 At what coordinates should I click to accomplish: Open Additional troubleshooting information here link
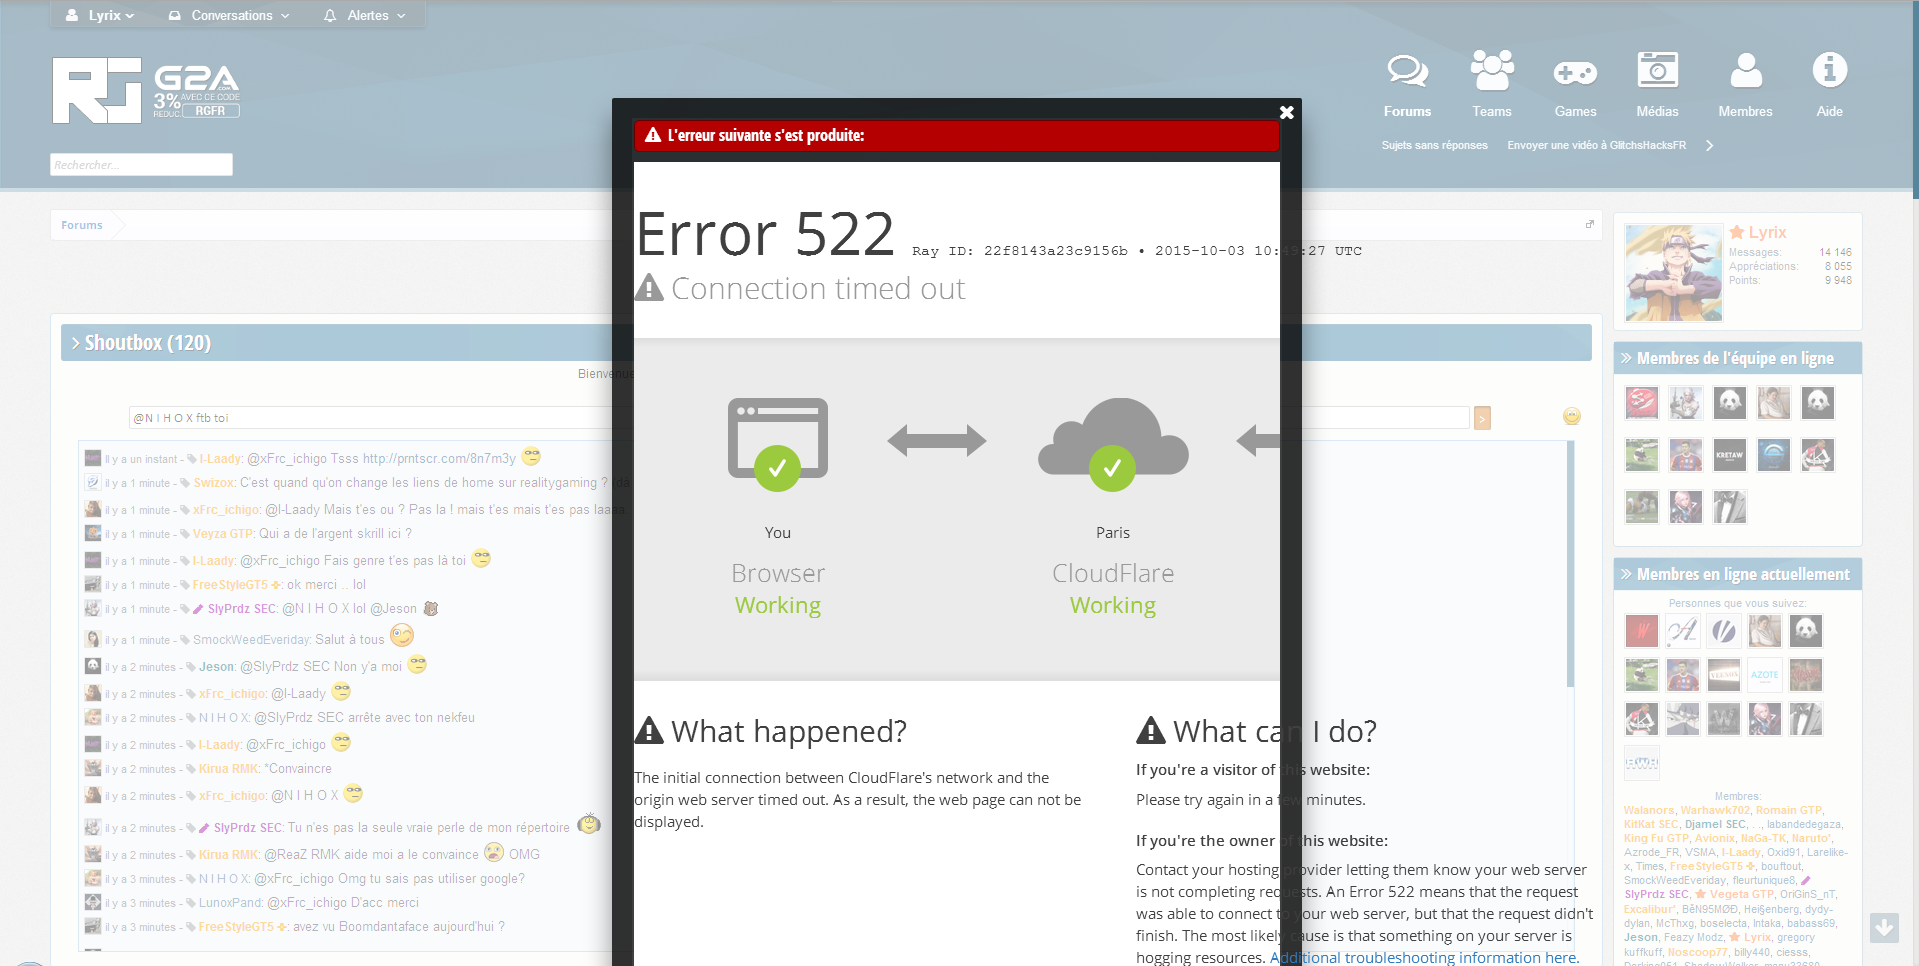[1423, 957]
